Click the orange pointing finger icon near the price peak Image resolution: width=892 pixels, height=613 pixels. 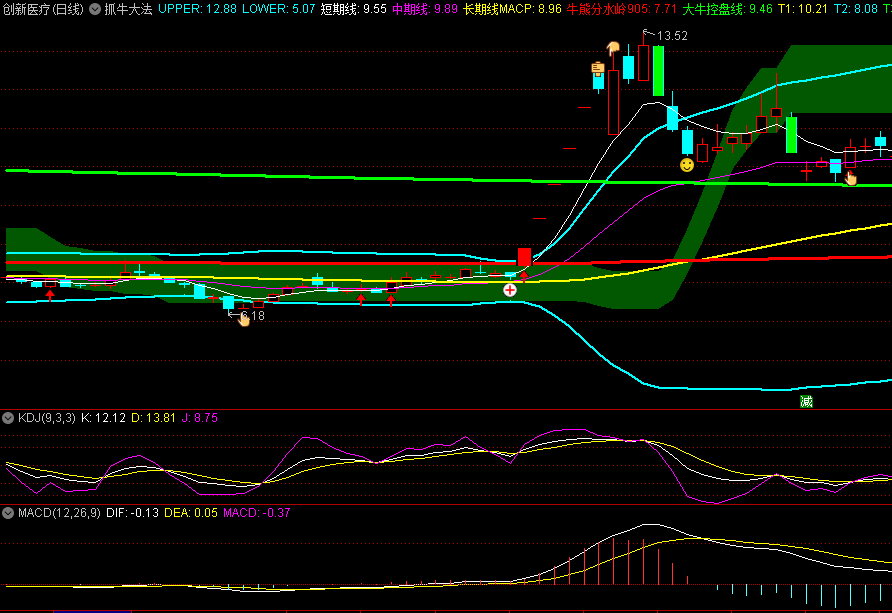(x=613, y=48)
